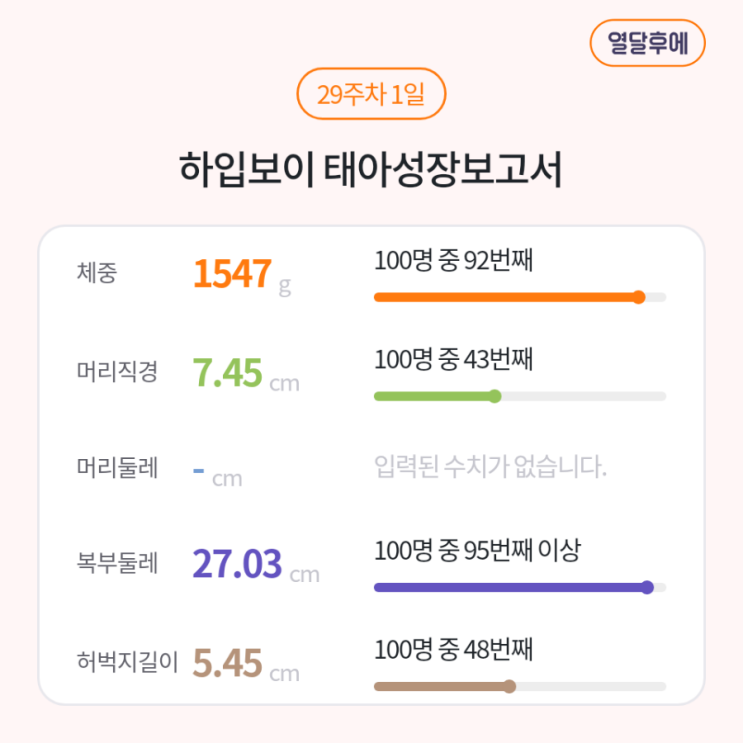
Task: Click 100명 중 95번째 이상 text
Action: (x=477, y=550)
